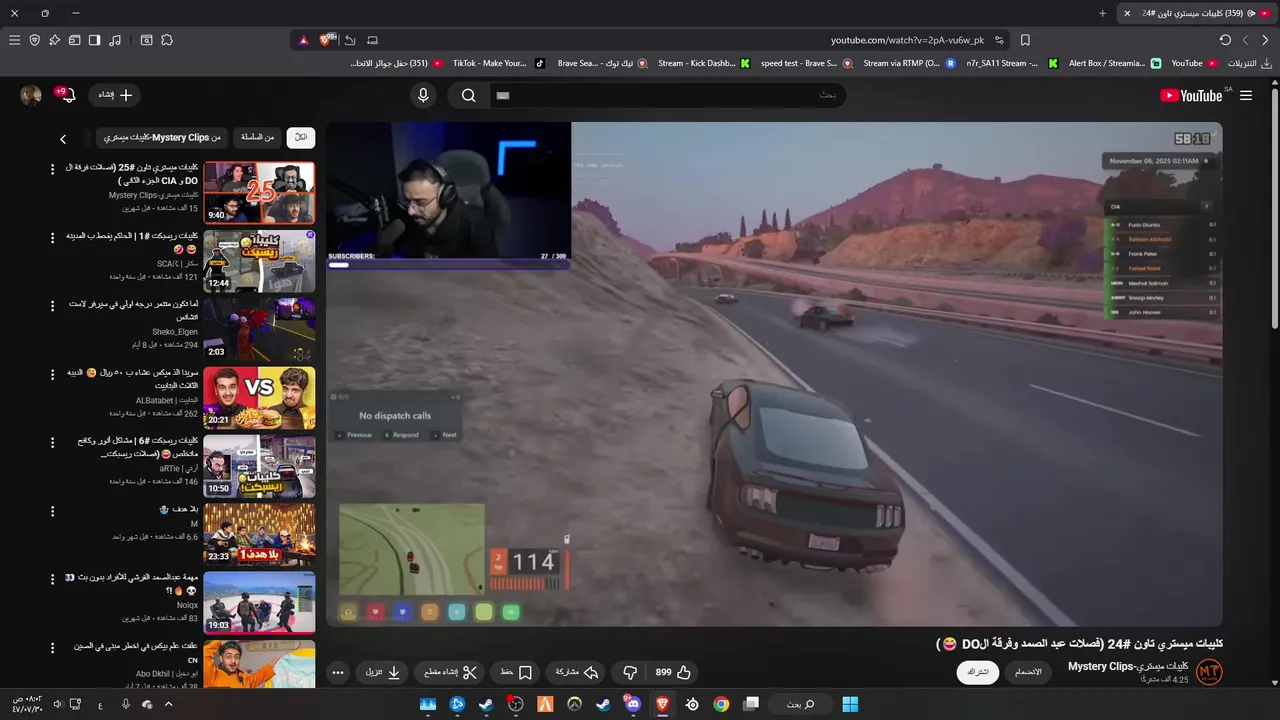Open options for Nolqx video row
The image size is (1280, 720).
tap(53, 578)
